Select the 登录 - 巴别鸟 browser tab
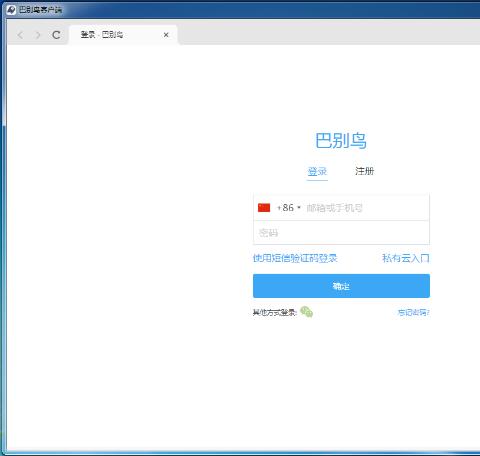Viewport: 480px width, 456px height. (123, 35)
